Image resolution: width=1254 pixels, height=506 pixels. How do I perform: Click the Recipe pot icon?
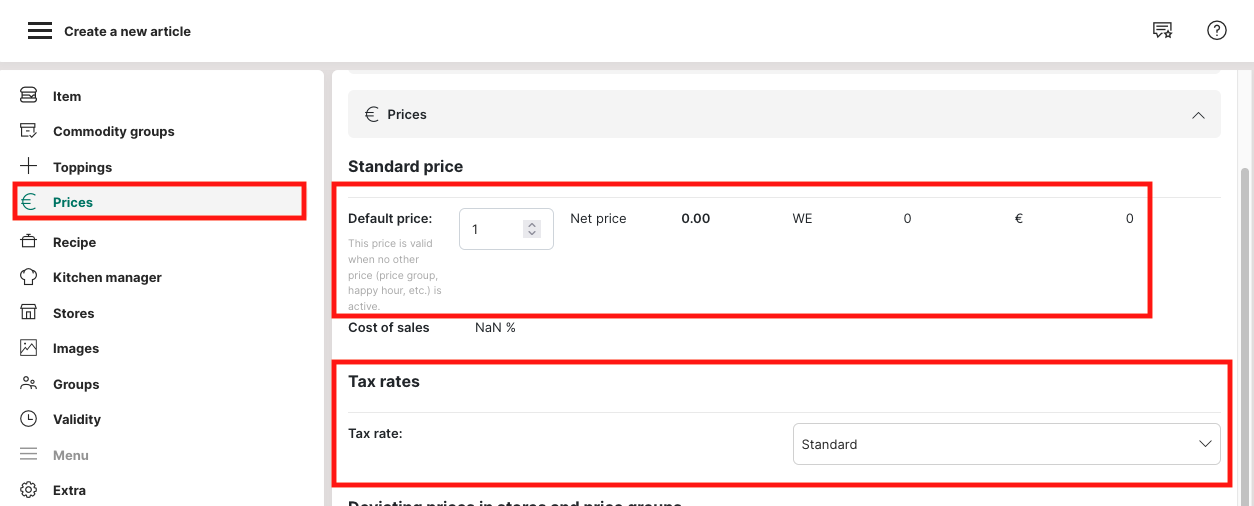pos(29,242)
